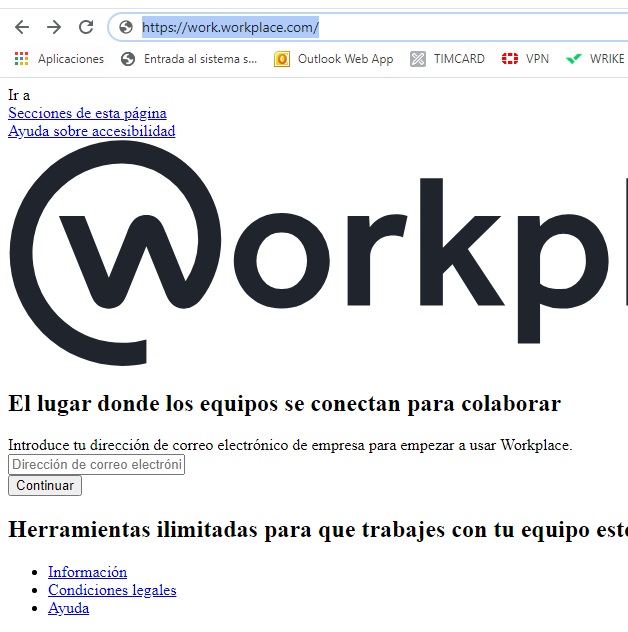
Task: Click the Continuar button
Action: tap(45, 485)
